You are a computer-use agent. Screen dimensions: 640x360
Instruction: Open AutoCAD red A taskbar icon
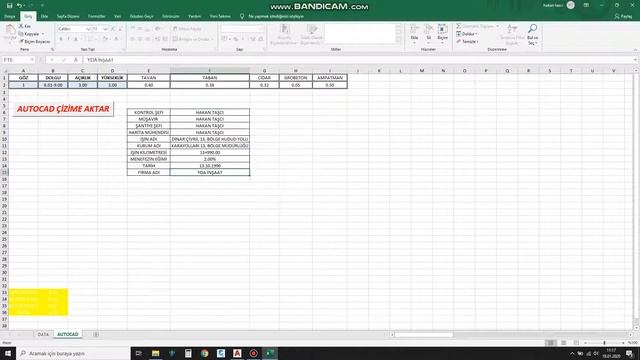(x=237, y=353)
